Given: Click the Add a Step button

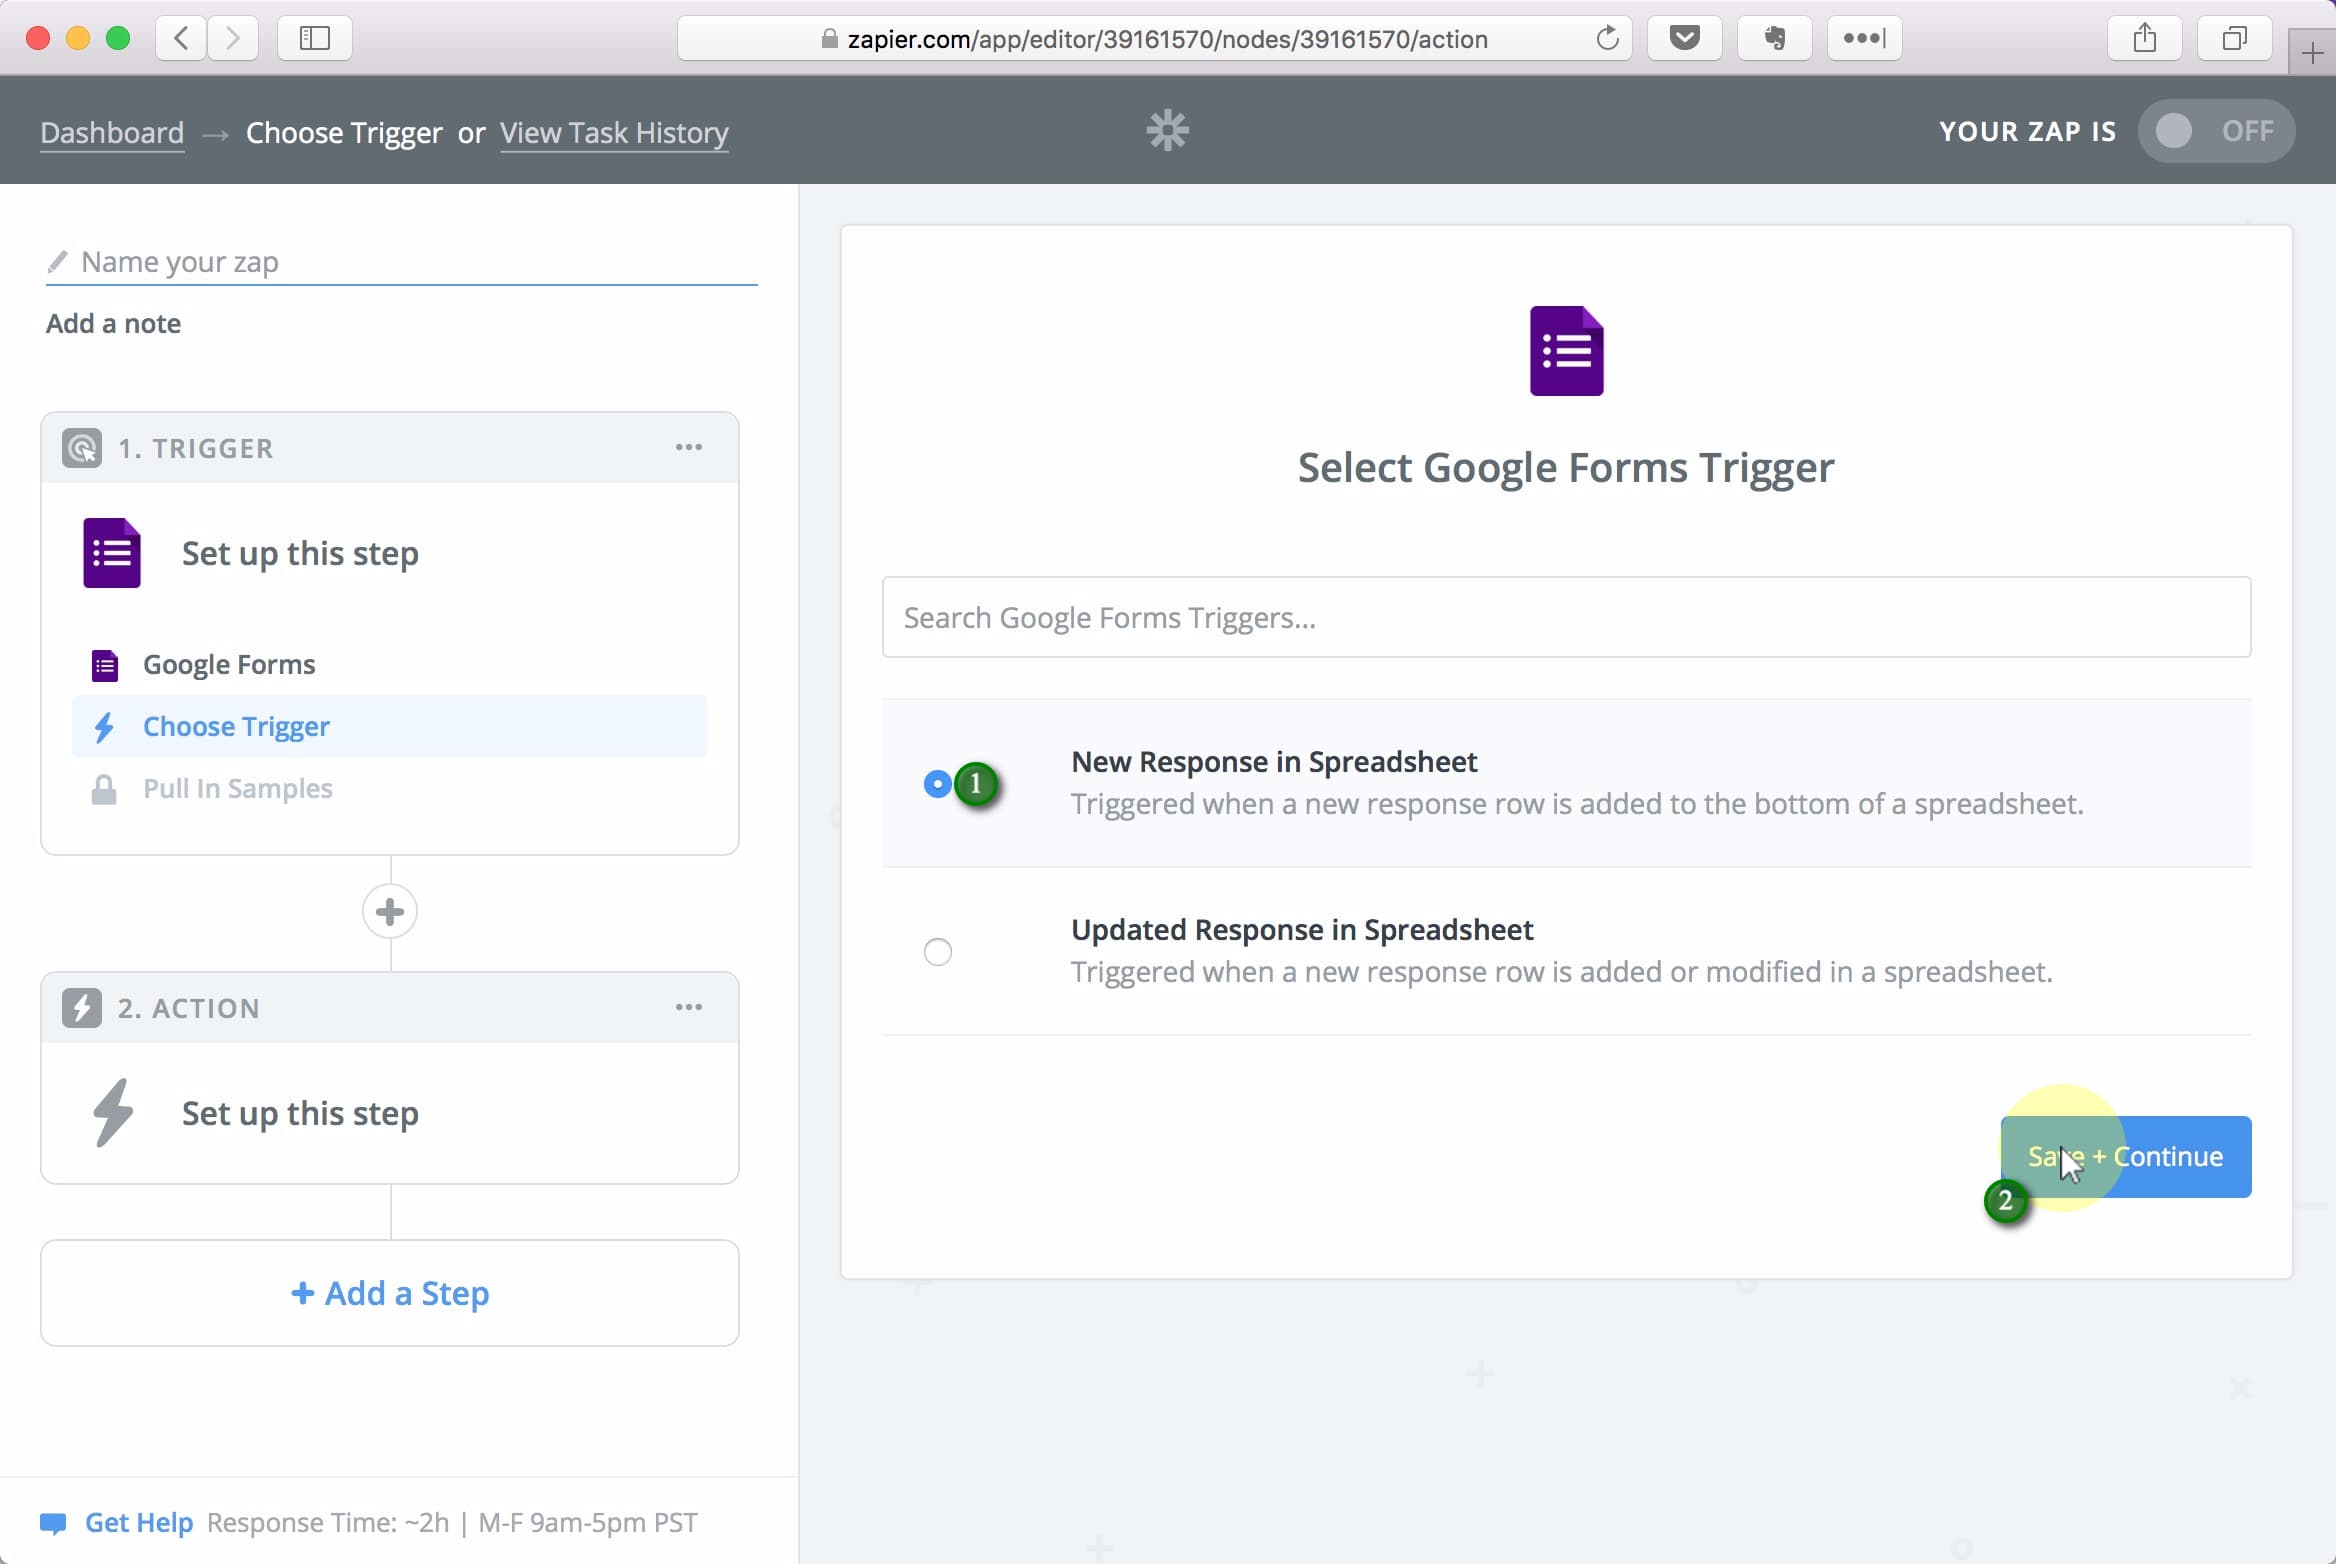Looking at the screenshot, I should pos(389,1292).
